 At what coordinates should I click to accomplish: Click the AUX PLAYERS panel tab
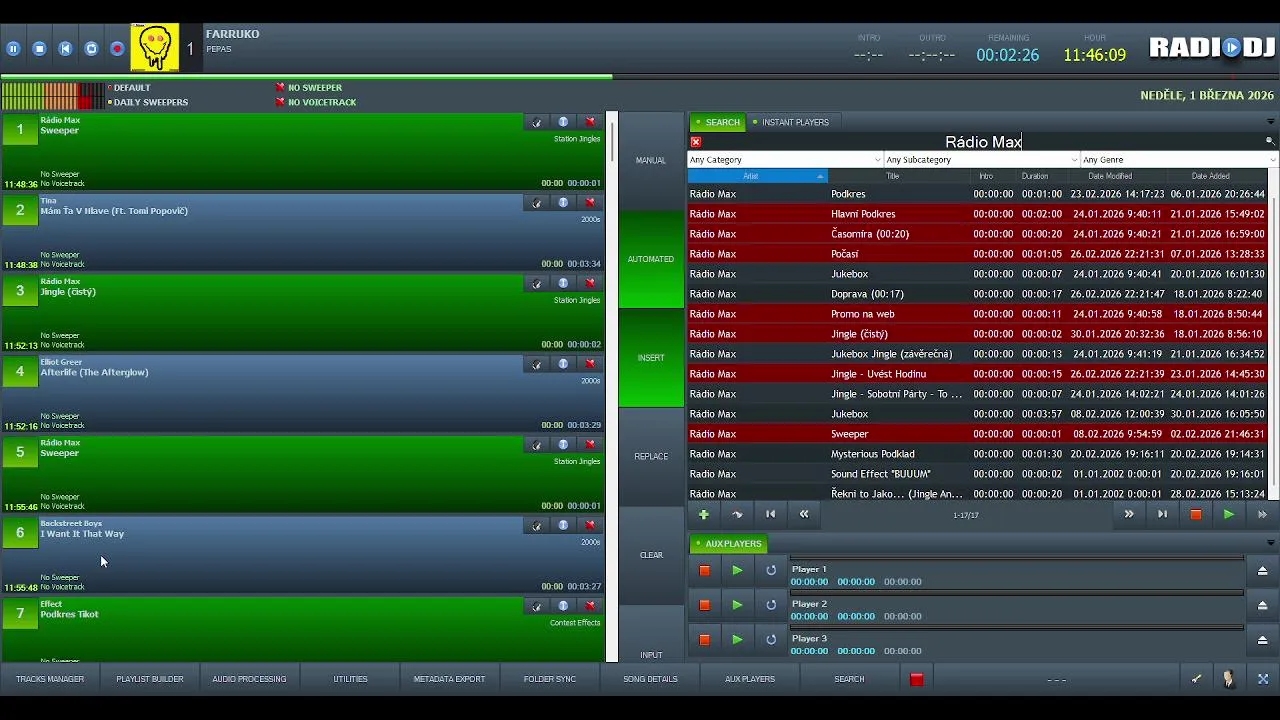click(729, 544)
